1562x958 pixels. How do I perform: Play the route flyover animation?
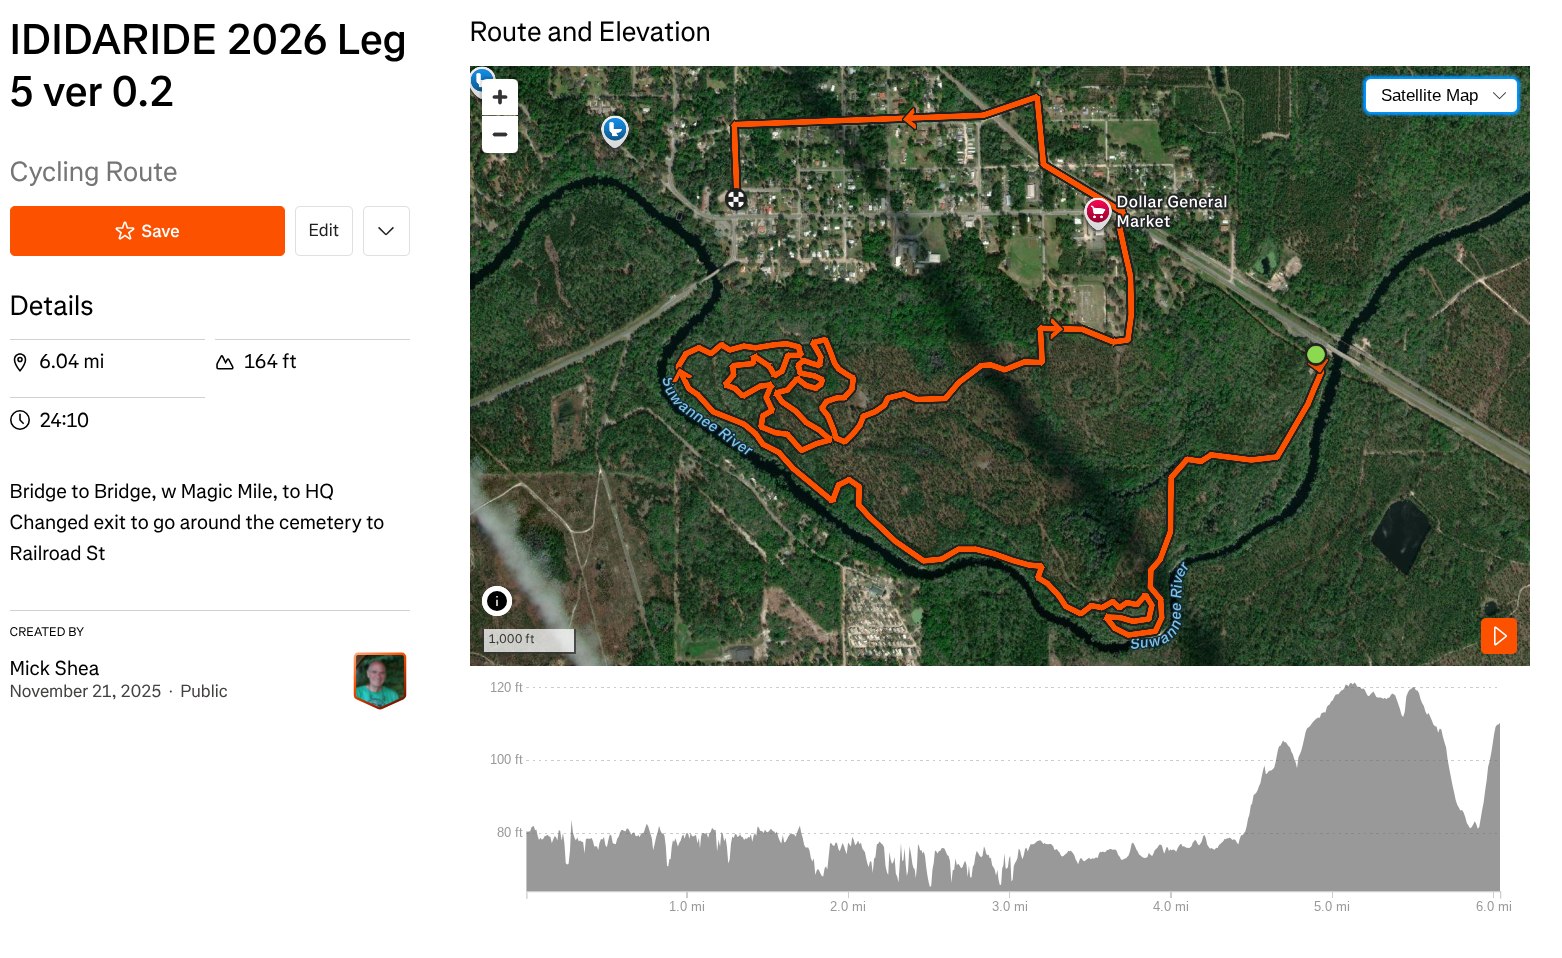pos(1499,636)
